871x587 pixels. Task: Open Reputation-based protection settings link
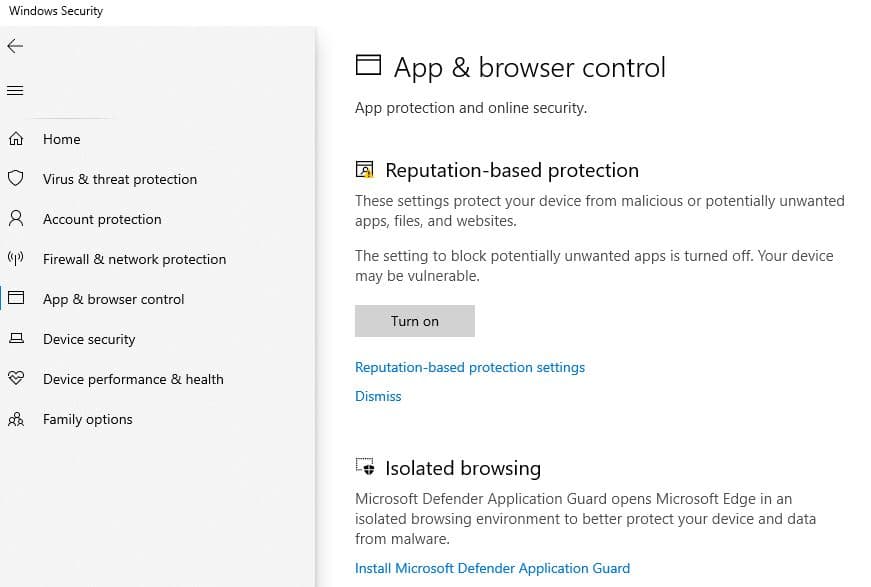coord(470,367)
